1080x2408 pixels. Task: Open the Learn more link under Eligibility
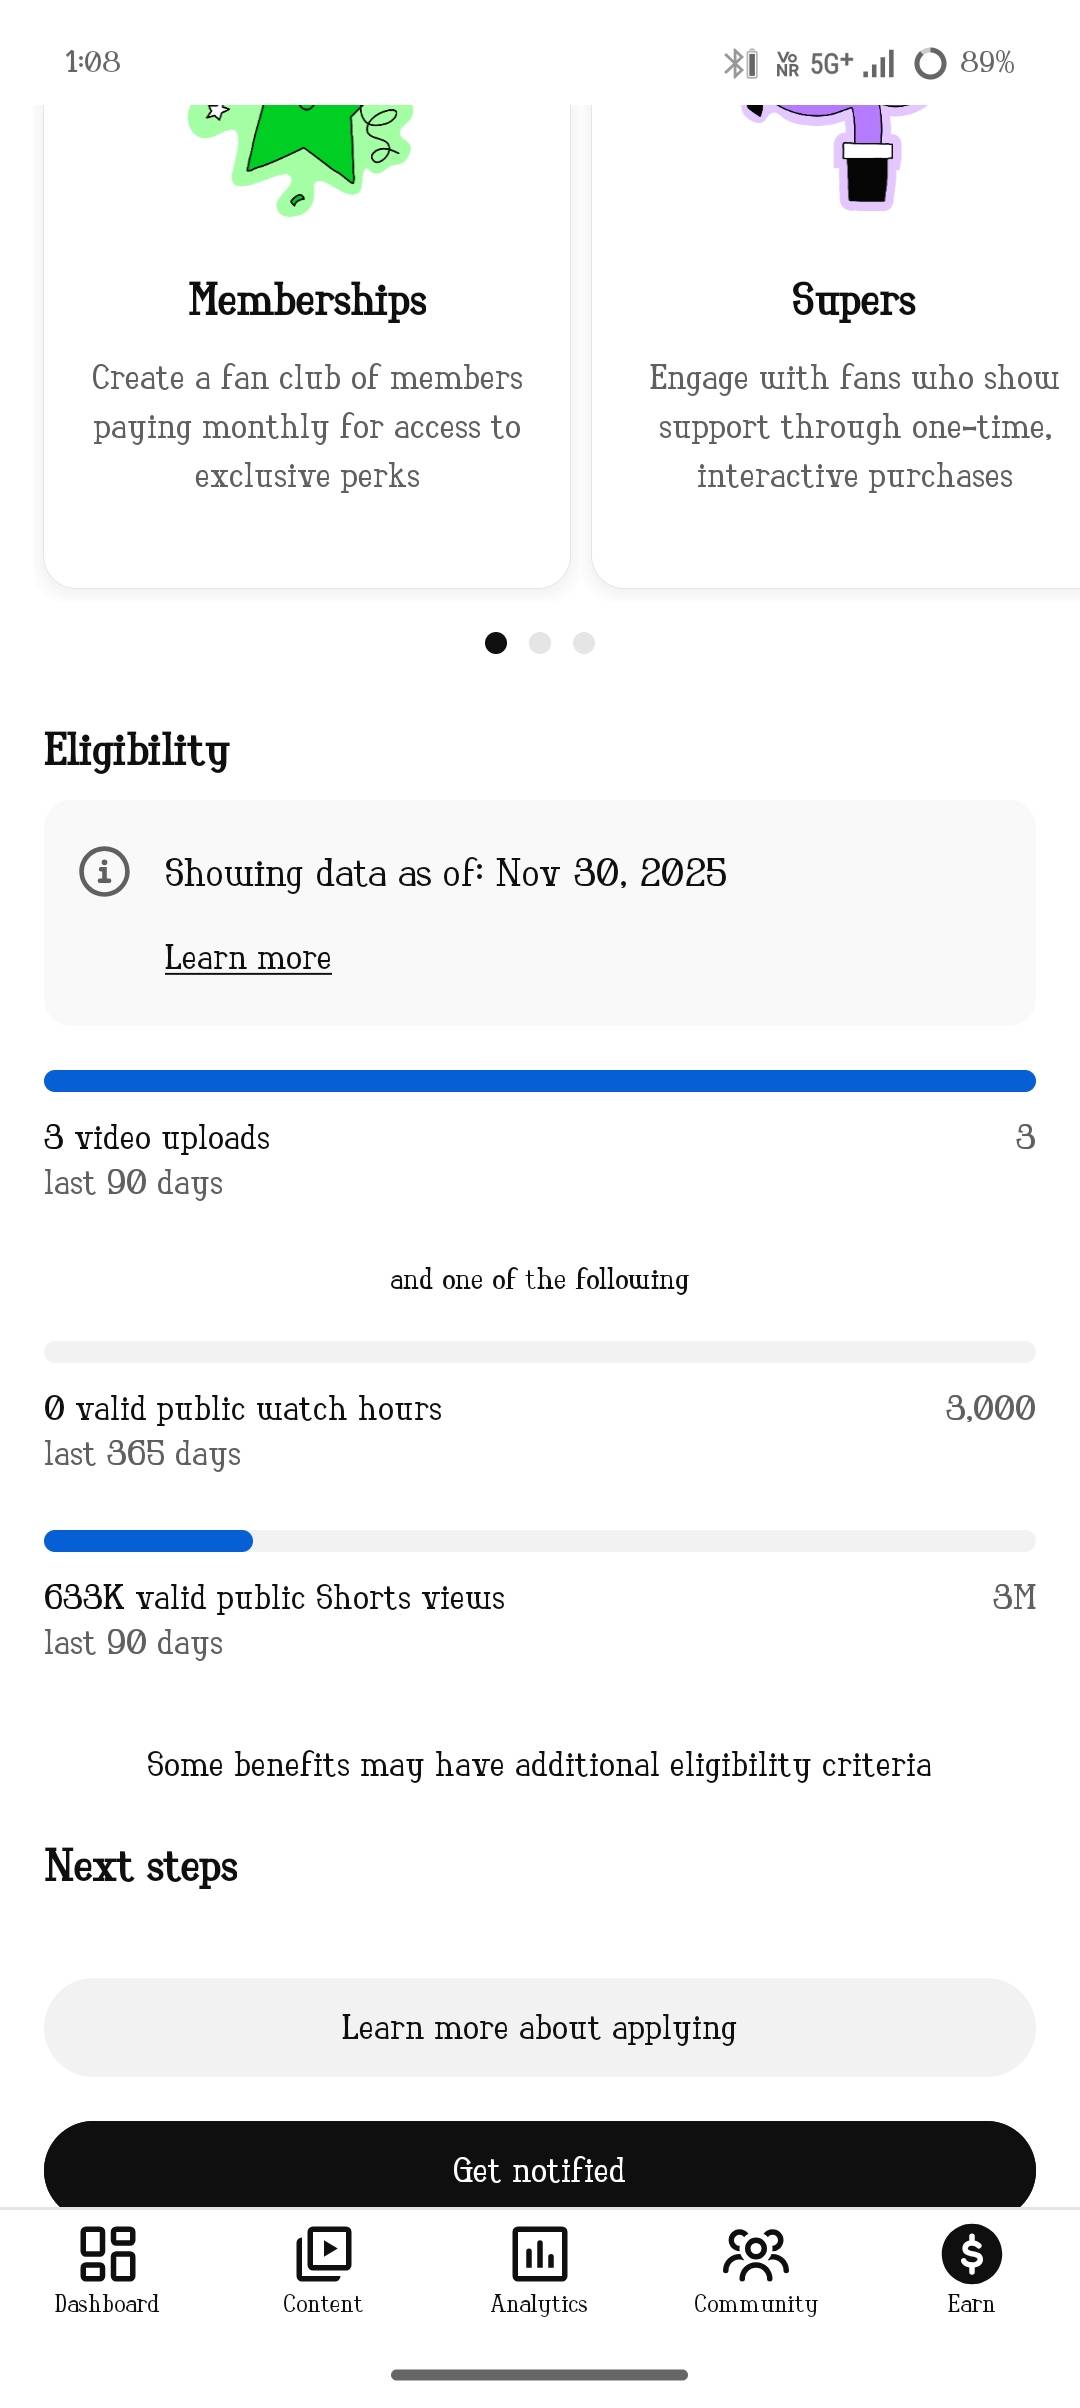coord(248,958)
